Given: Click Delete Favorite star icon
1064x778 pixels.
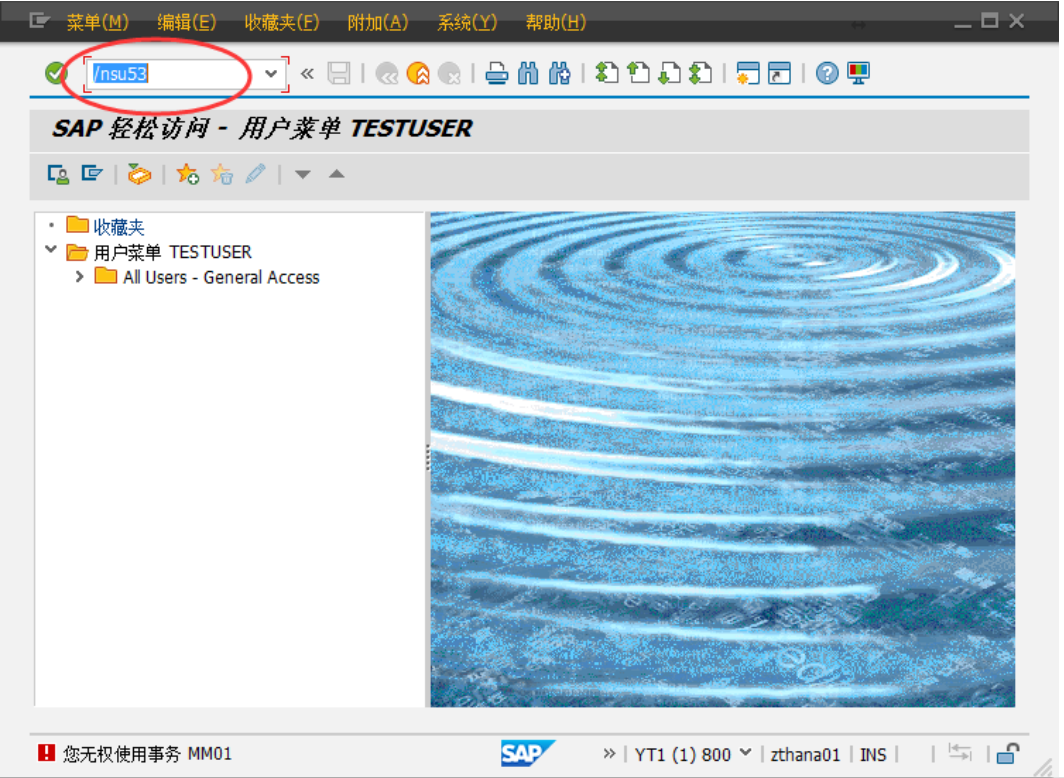Looking at the screenshot, I should pyautogui.click(x=221, y=174).
